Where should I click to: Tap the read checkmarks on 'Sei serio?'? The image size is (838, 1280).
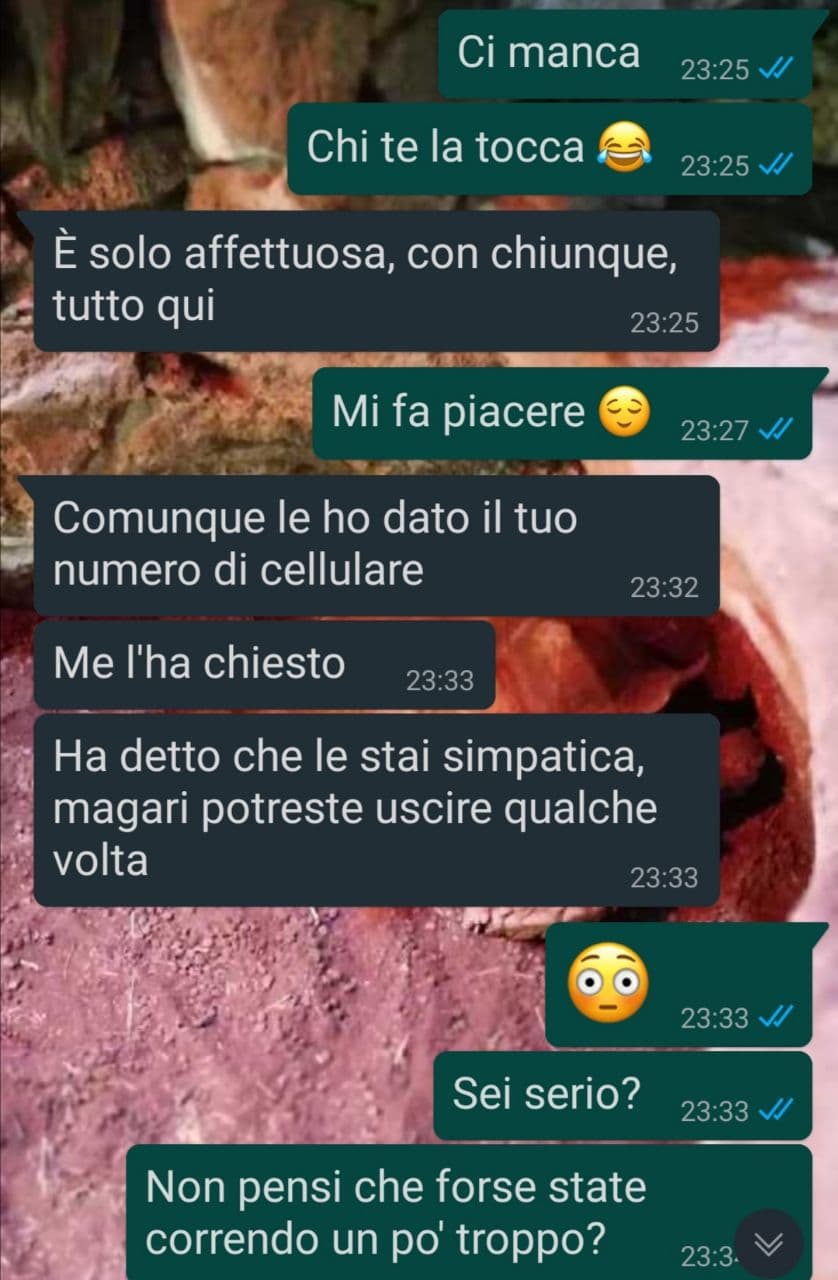pos(776,1110)
